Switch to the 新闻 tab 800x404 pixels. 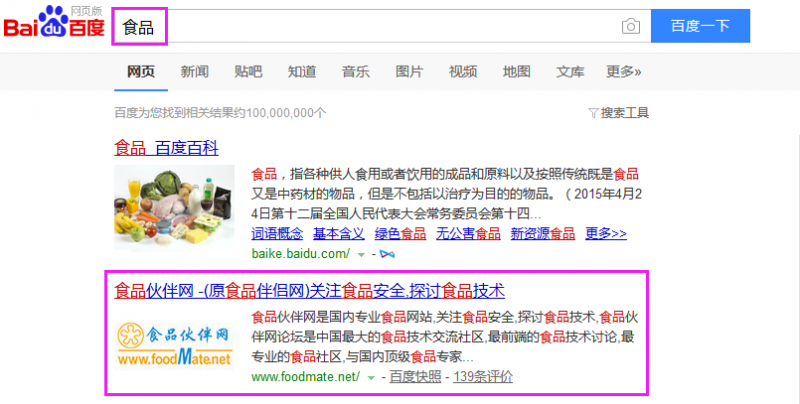[x=195, y=71]
